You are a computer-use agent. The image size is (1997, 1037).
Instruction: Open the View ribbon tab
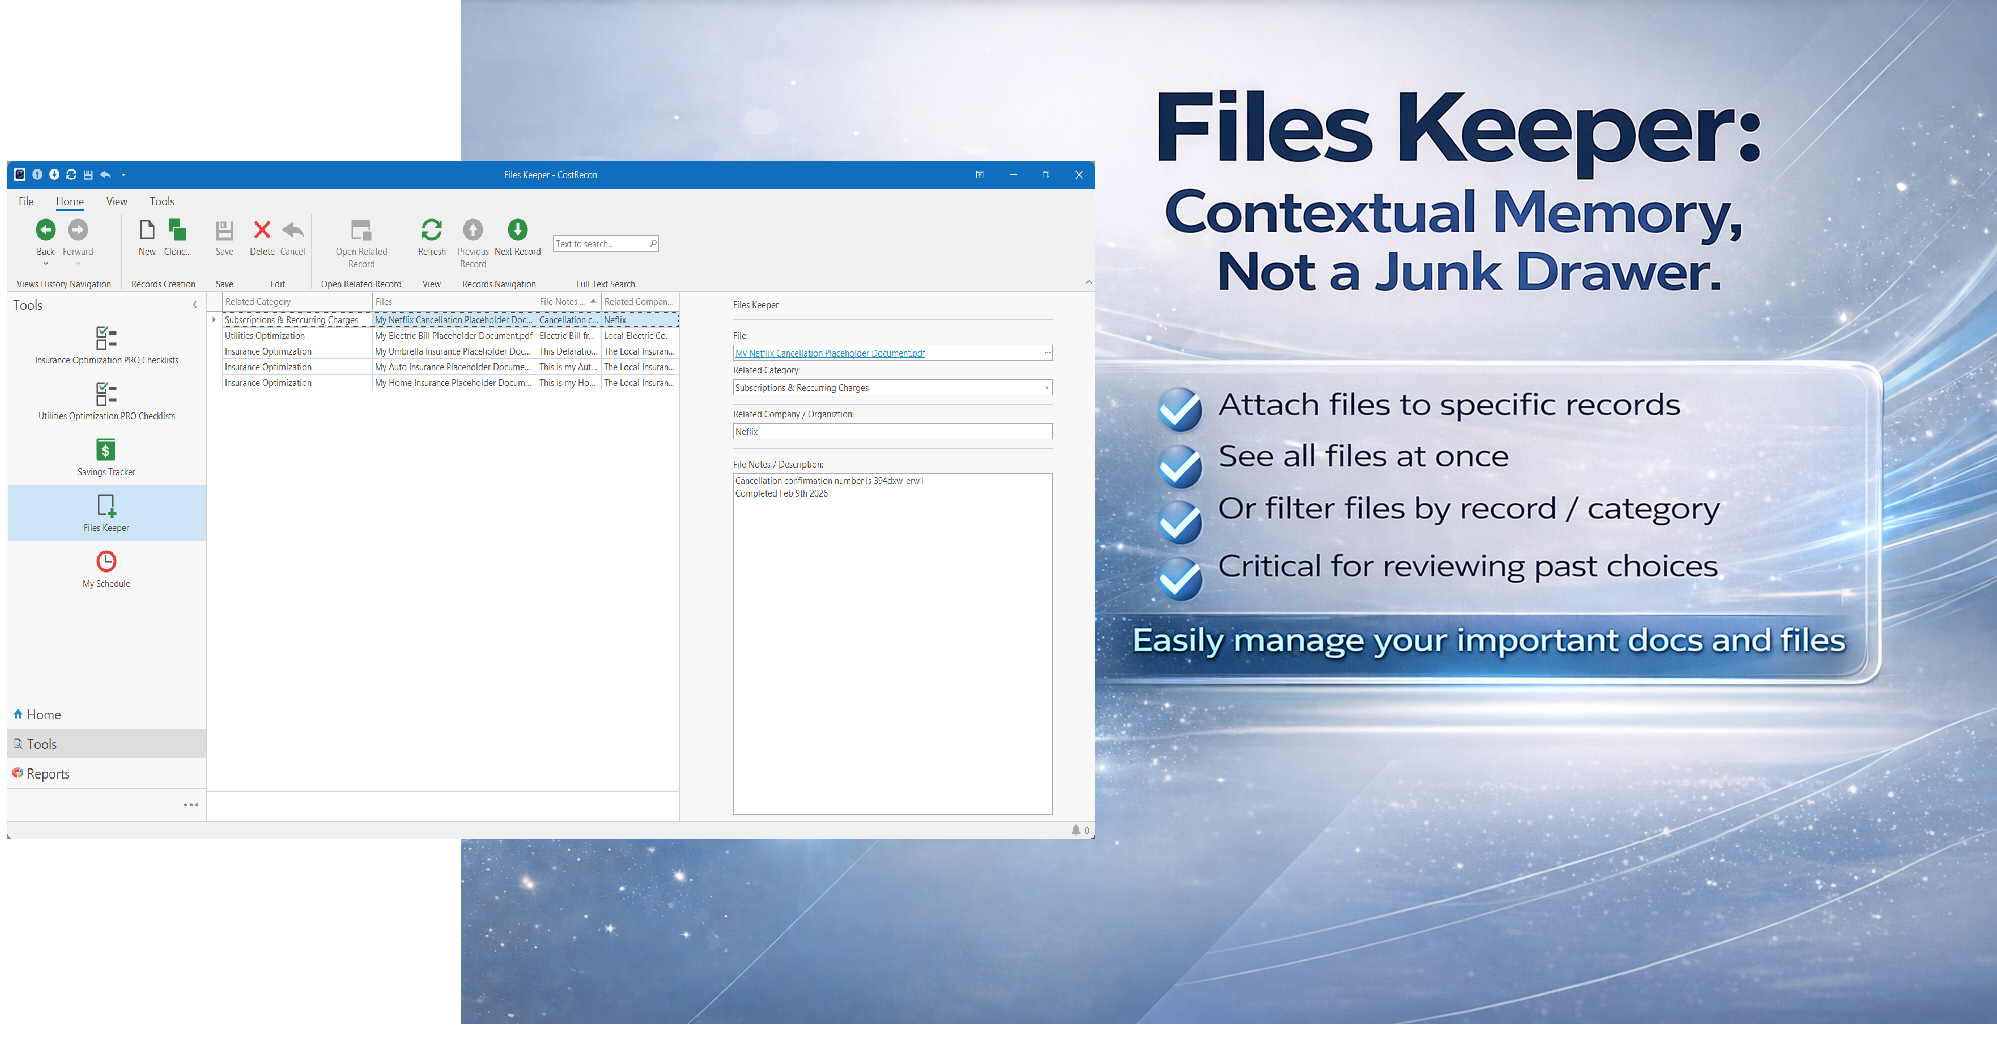117,202
